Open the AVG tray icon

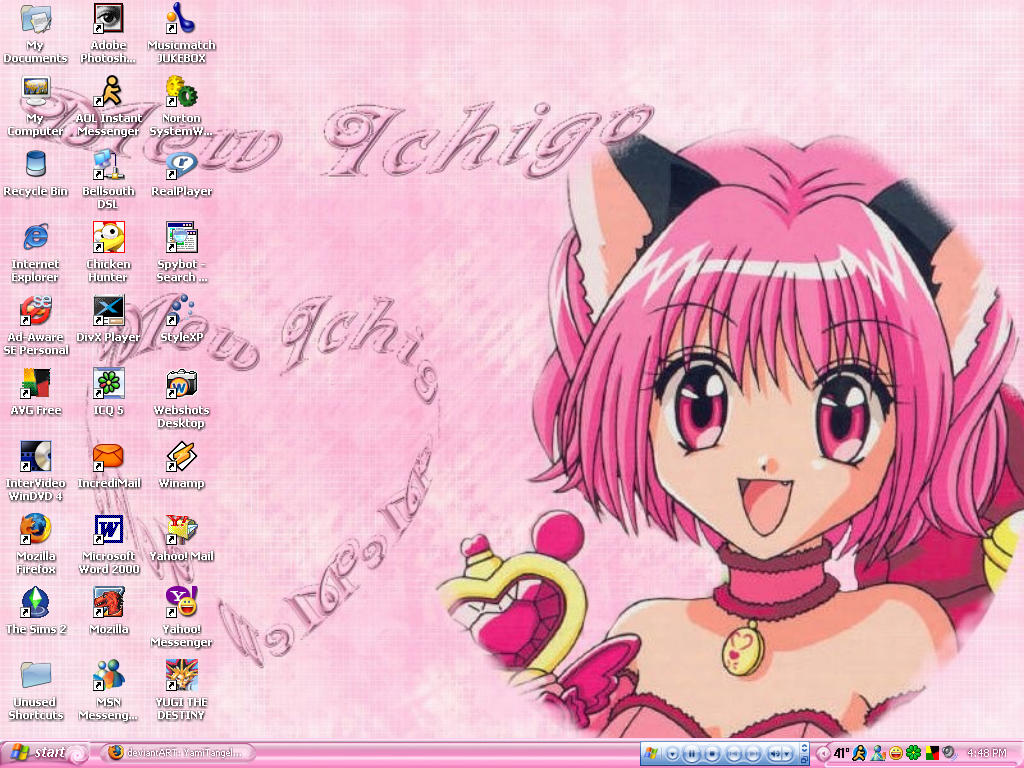(932, 753)
